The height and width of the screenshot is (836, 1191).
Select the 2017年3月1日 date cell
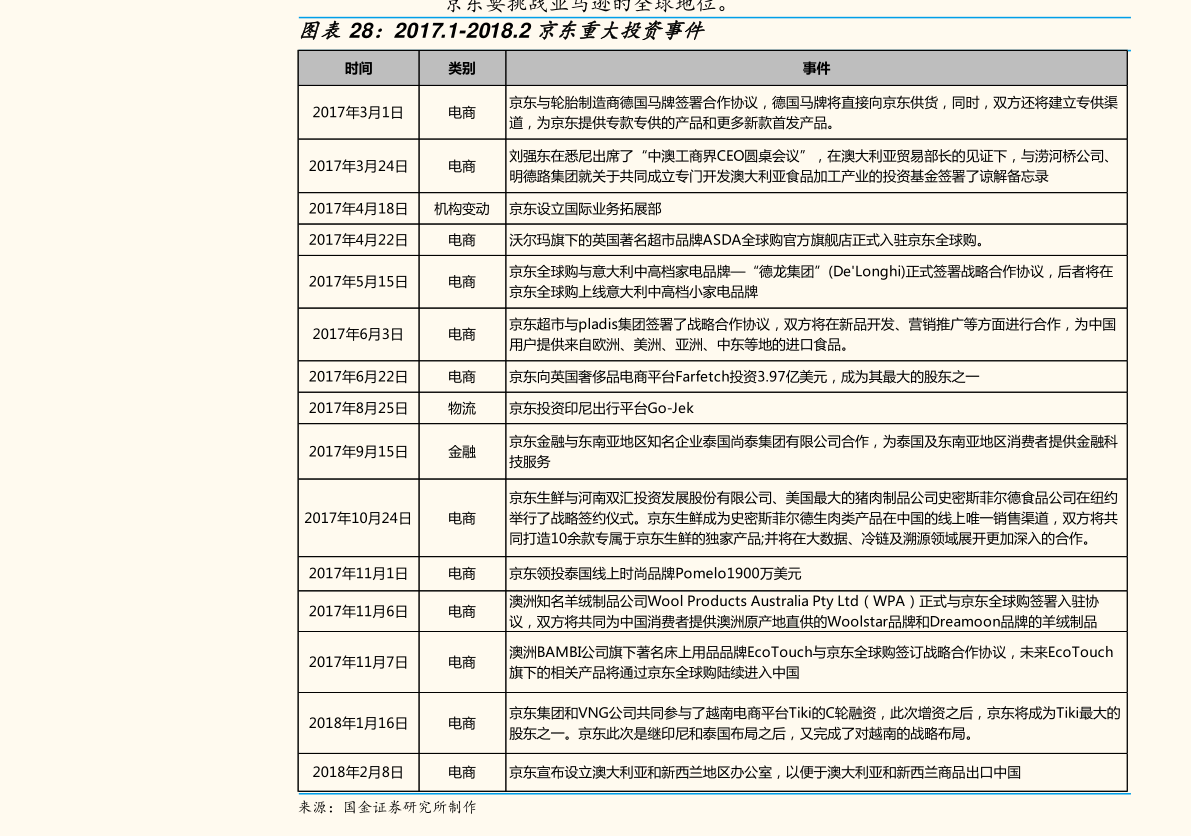(x=358, y=112)
